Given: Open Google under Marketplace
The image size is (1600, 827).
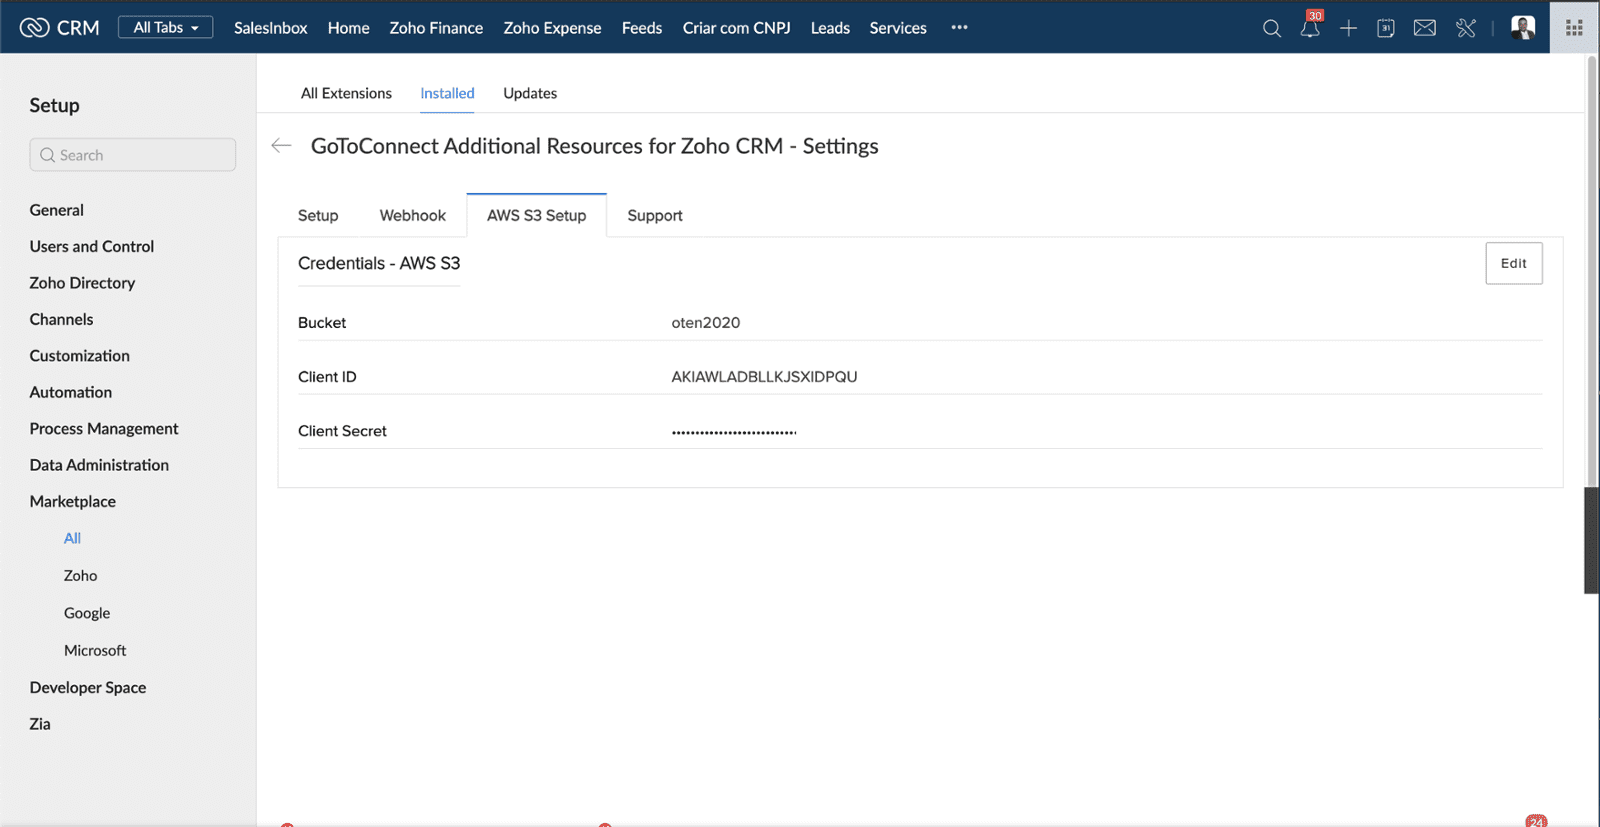Looking at the screenshot, I should coord(87,613).
